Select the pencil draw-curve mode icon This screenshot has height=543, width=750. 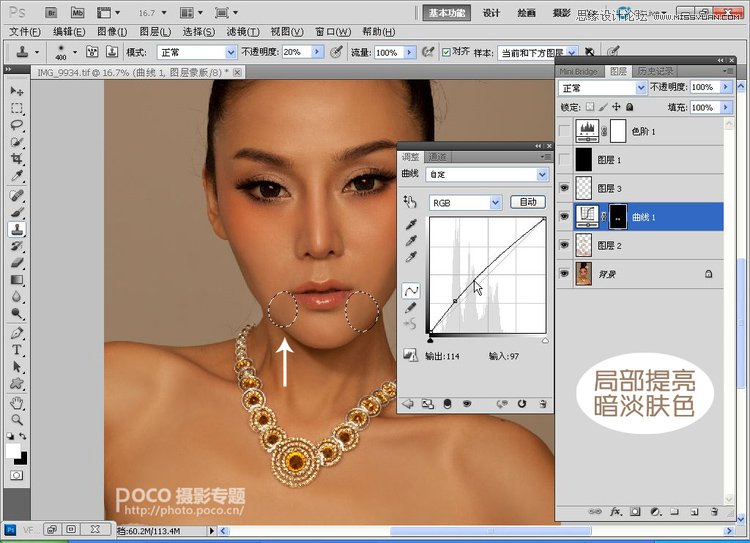(x=410, y=308)
